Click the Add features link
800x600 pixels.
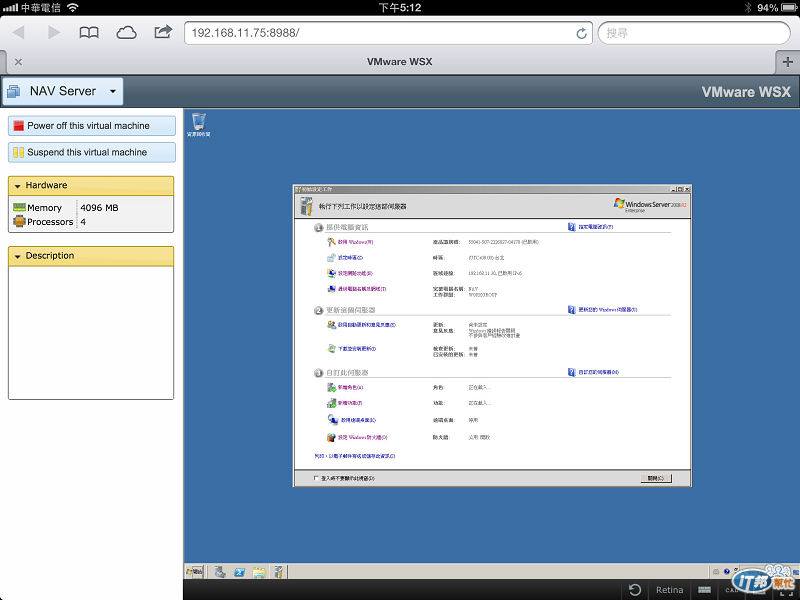(345, 403)
